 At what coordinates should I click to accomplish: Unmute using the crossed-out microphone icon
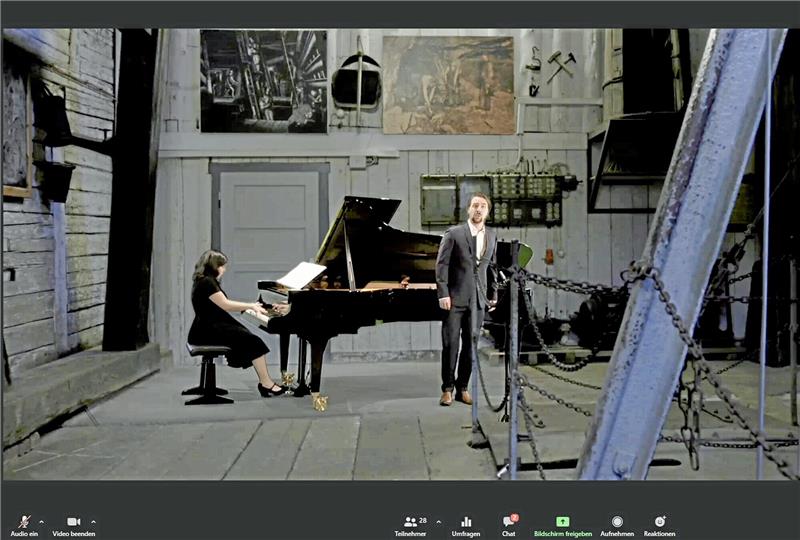(x=24, y=521)
